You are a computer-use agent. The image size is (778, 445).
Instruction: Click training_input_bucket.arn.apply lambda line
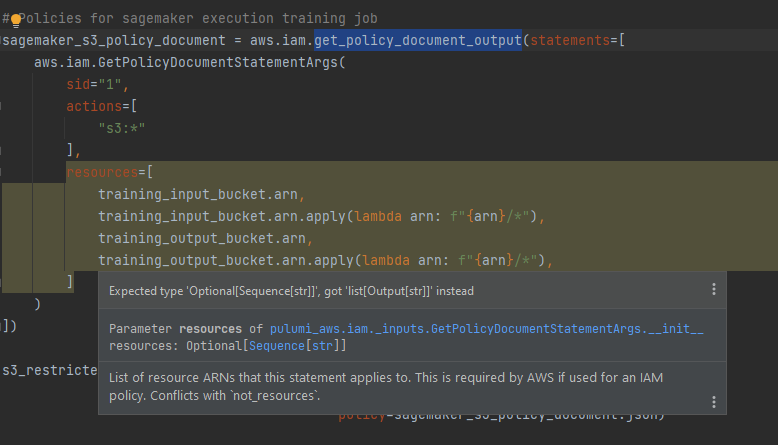click(322, 216)
